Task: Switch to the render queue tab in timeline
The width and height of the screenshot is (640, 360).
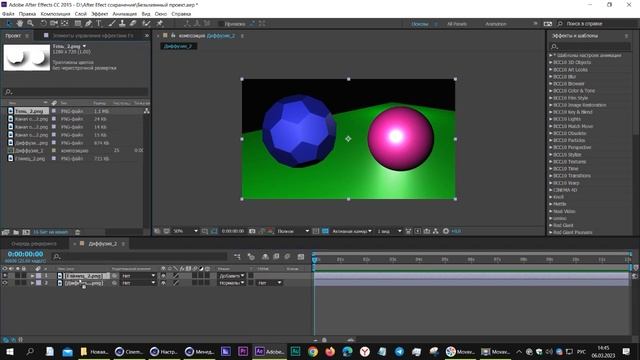Action: (34, 244)
